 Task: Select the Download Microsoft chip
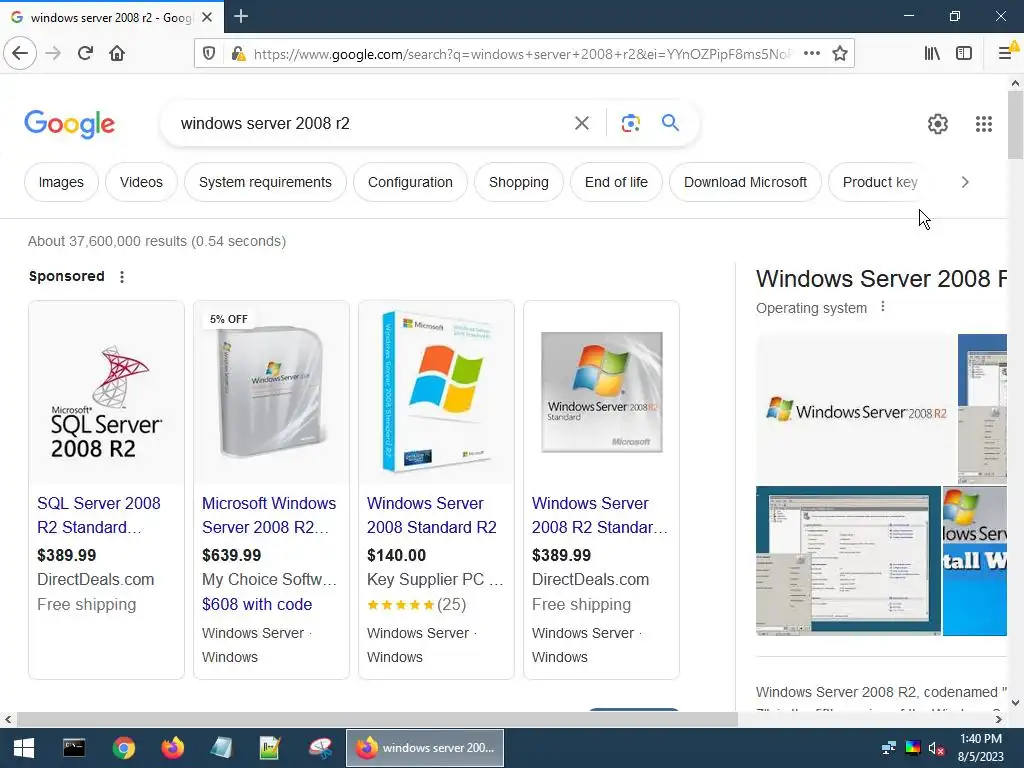[x=745, y=182]
